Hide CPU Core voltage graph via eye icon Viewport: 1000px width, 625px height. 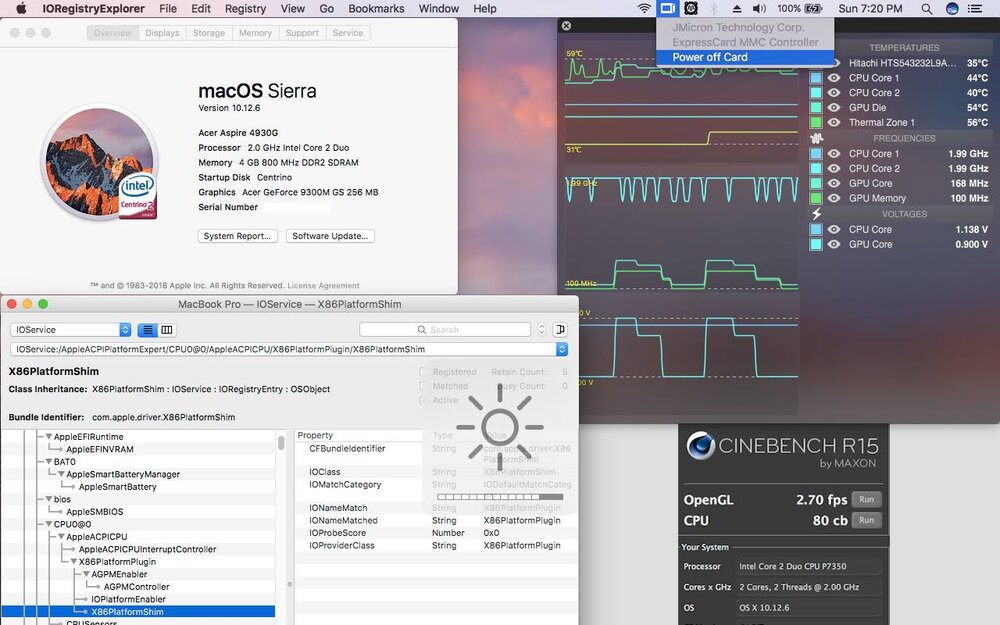point(834,230)
